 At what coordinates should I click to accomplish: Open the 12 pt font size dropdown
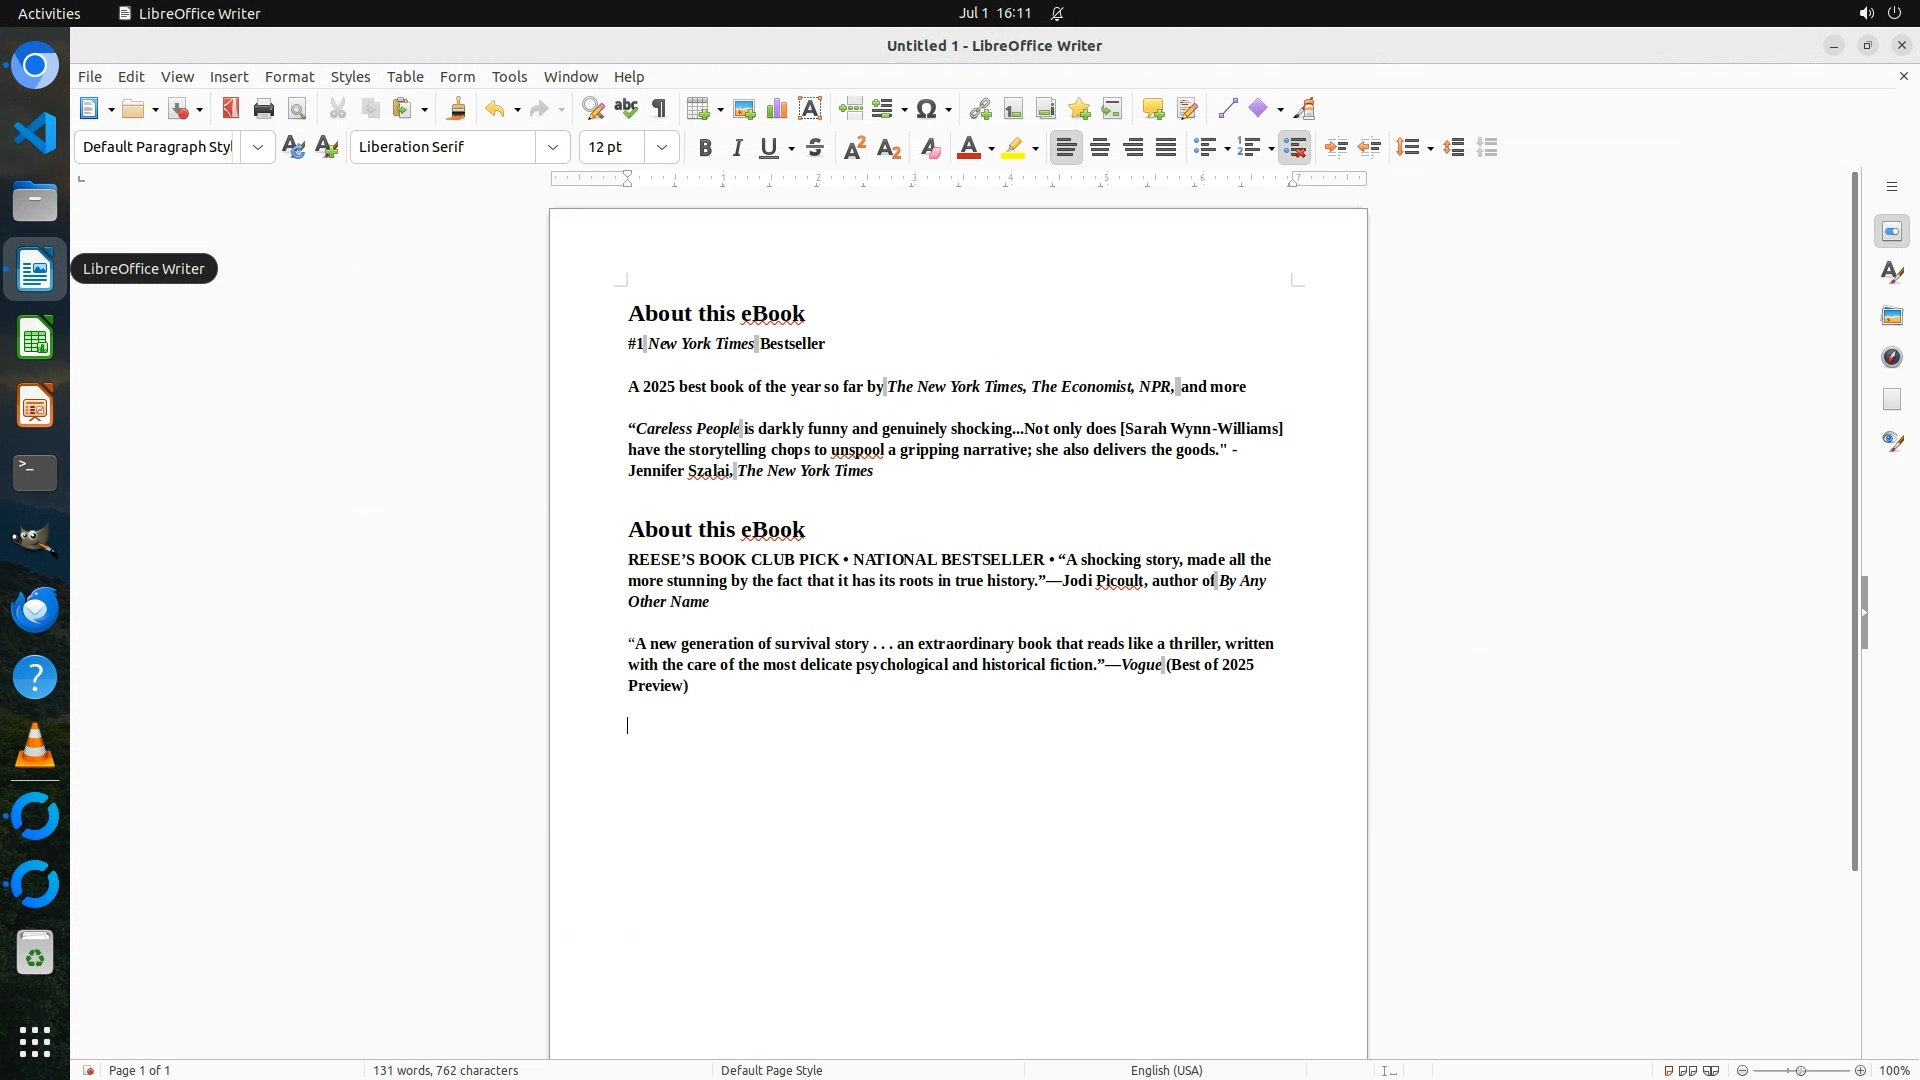(662, 147)
